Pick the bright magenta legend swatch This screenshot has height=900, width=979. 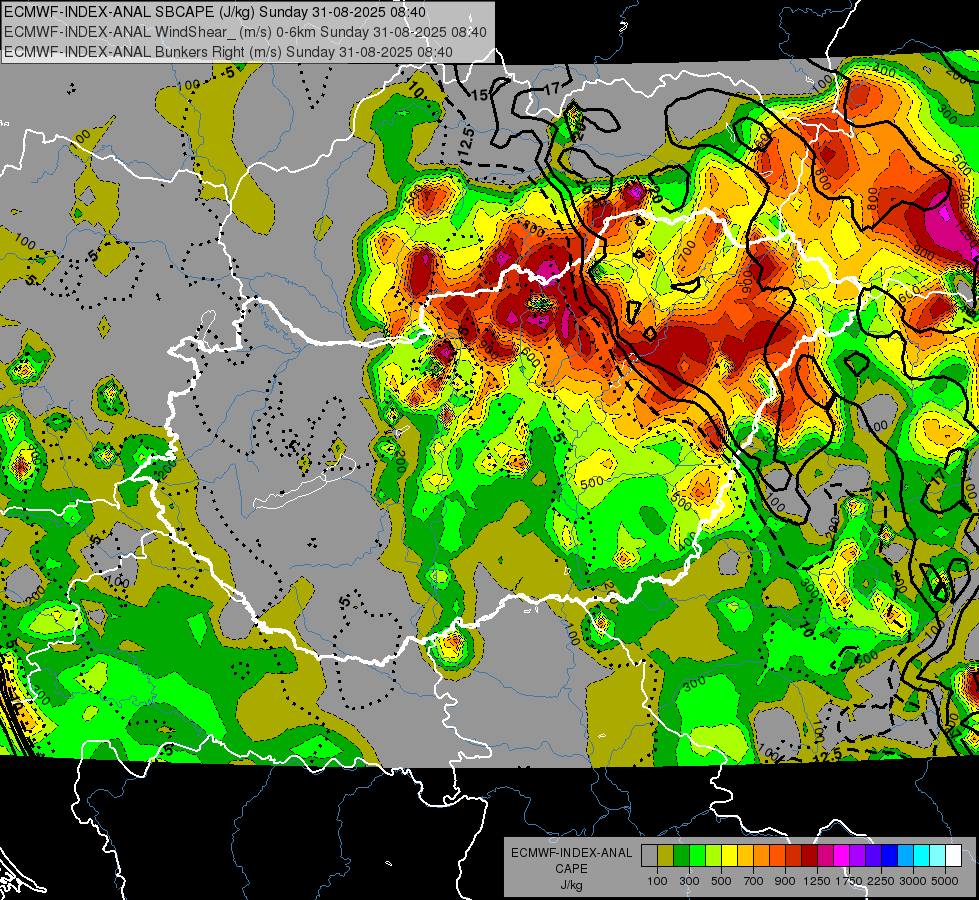(x=842, y=855)
